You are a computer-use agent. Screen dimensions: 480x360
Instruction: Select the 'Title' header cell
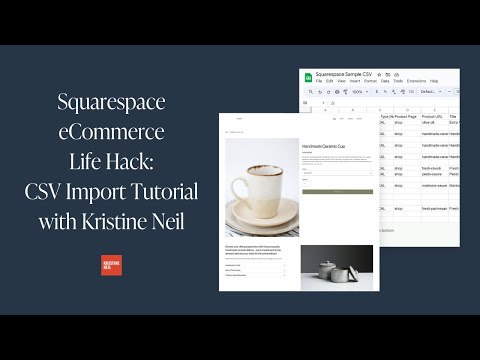point(454,117)
